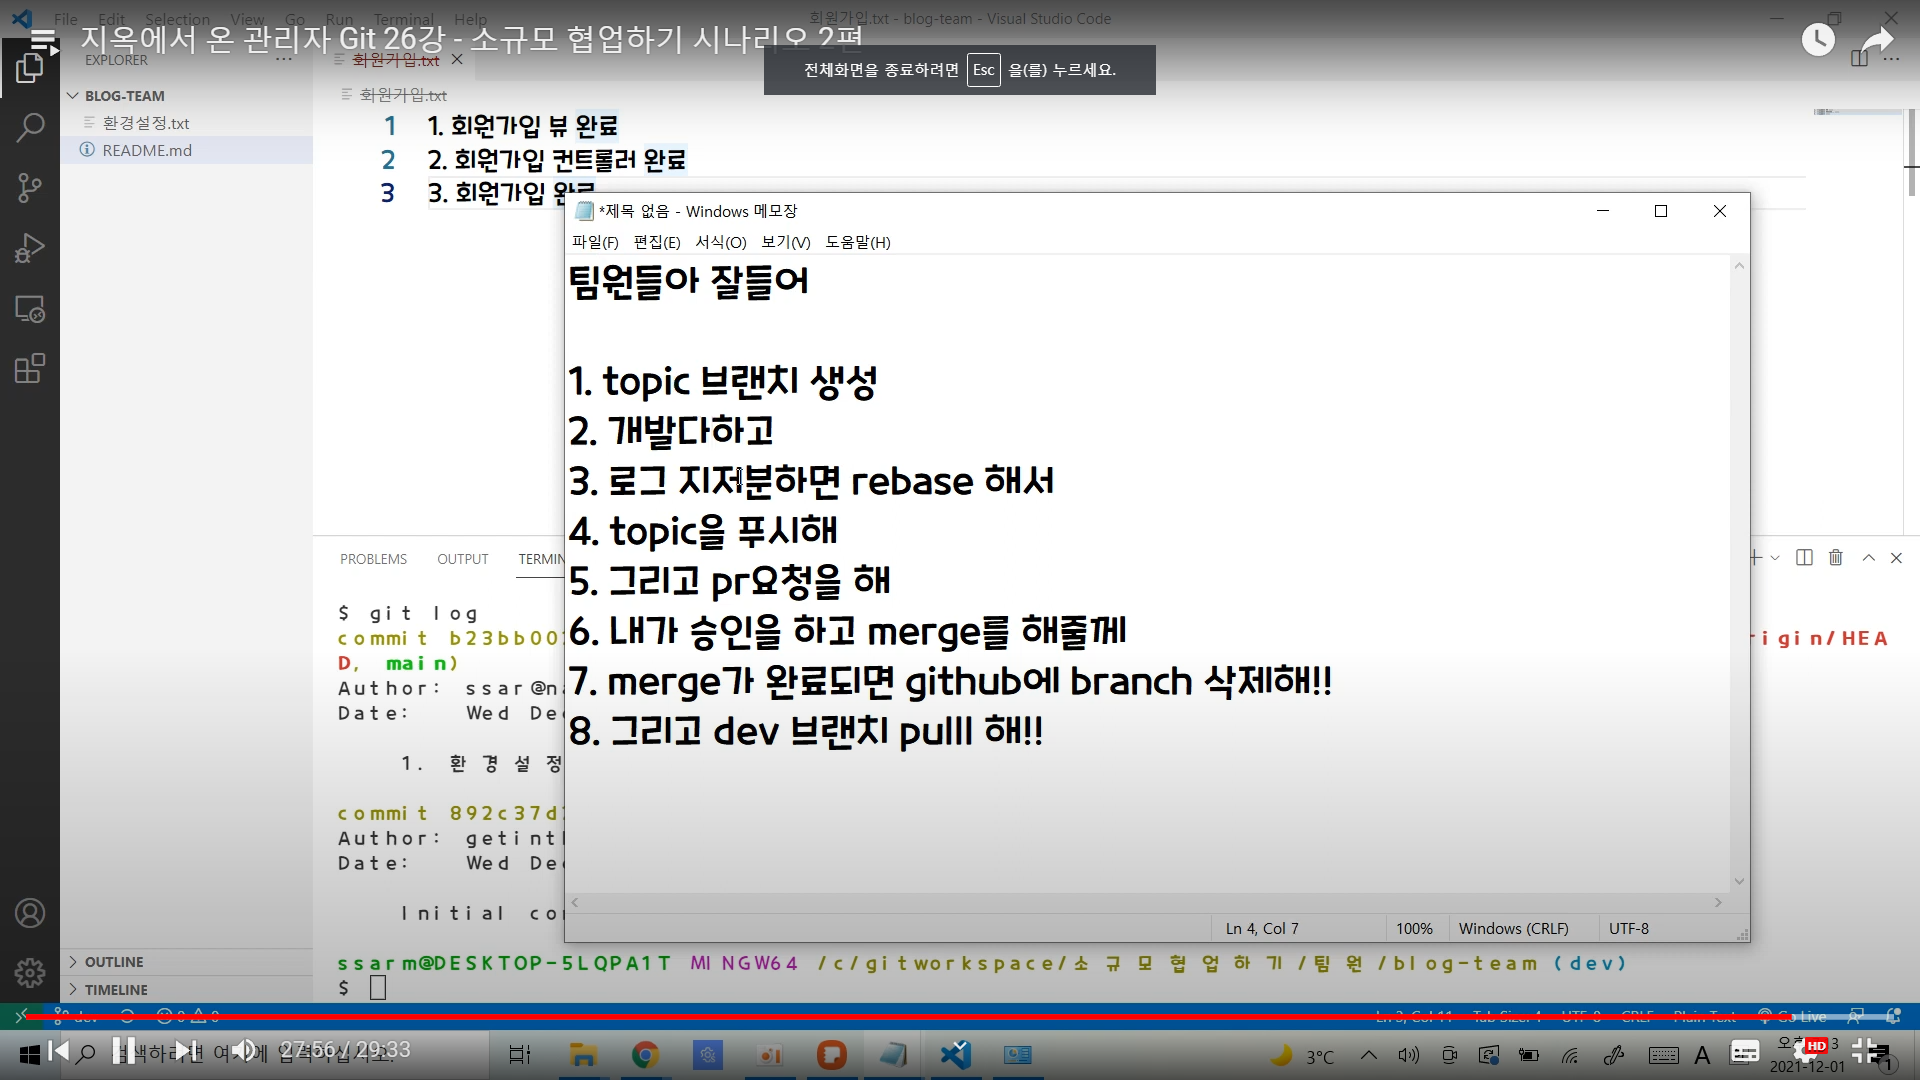
Task: Switch to the OUTPUT panel tab
Action: coord(463,559)
